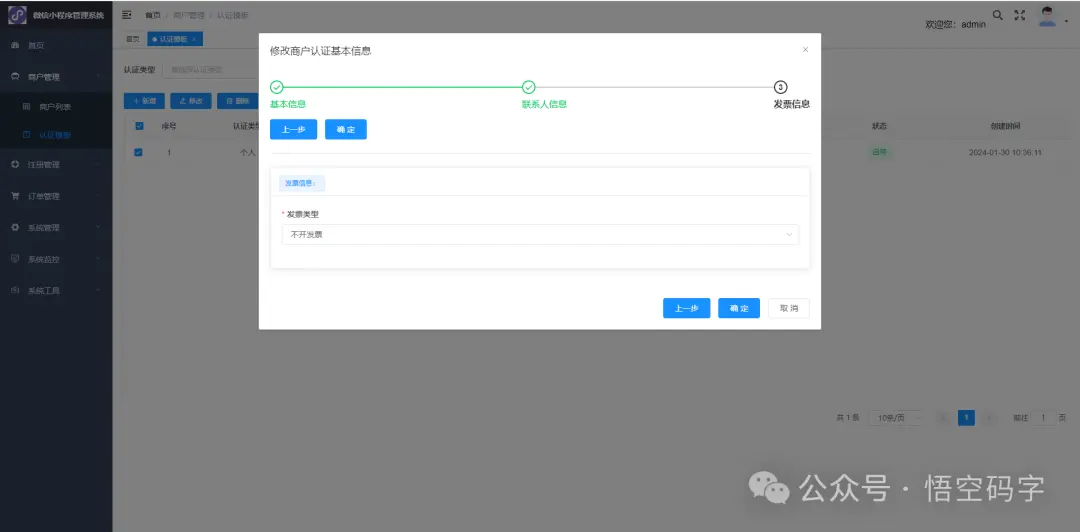1080x532 pixels.
Task: Click 确定 button below the step bar
Action: (346, 130)
